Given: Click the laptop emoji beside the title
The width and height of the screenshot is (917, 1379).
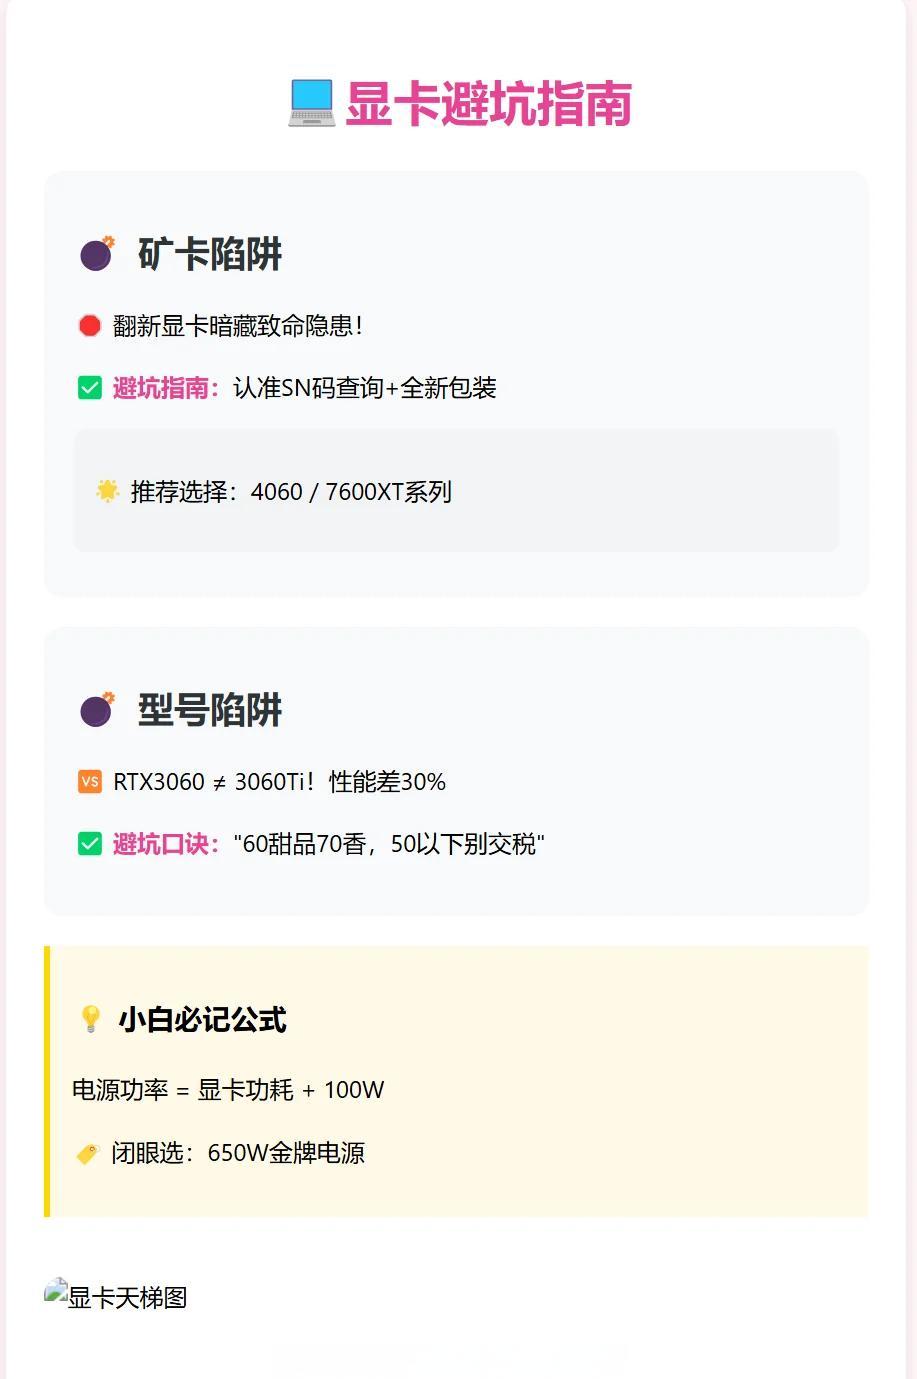Looking at the screenshot, I should pos(311,103).
